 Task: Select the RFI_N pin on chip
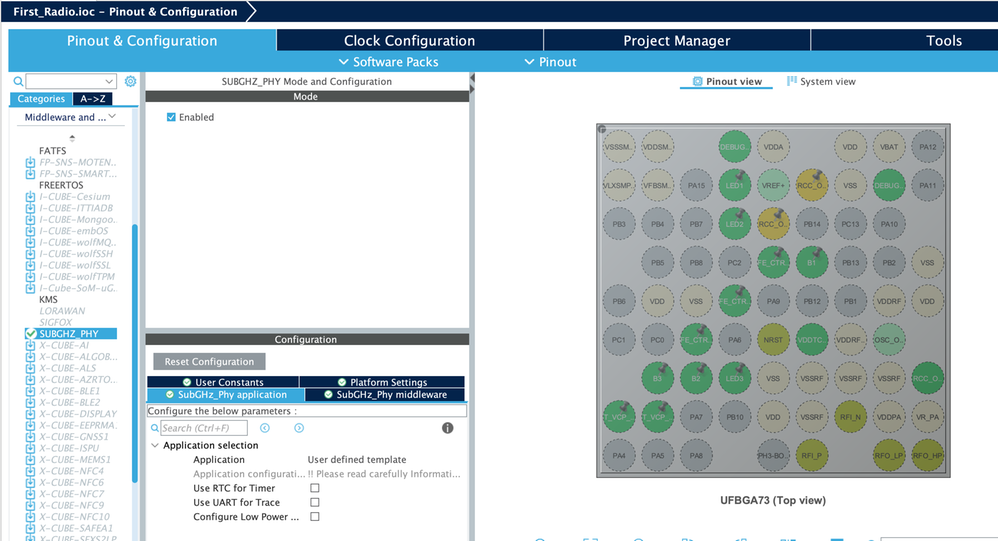click(x=850, y=417)
